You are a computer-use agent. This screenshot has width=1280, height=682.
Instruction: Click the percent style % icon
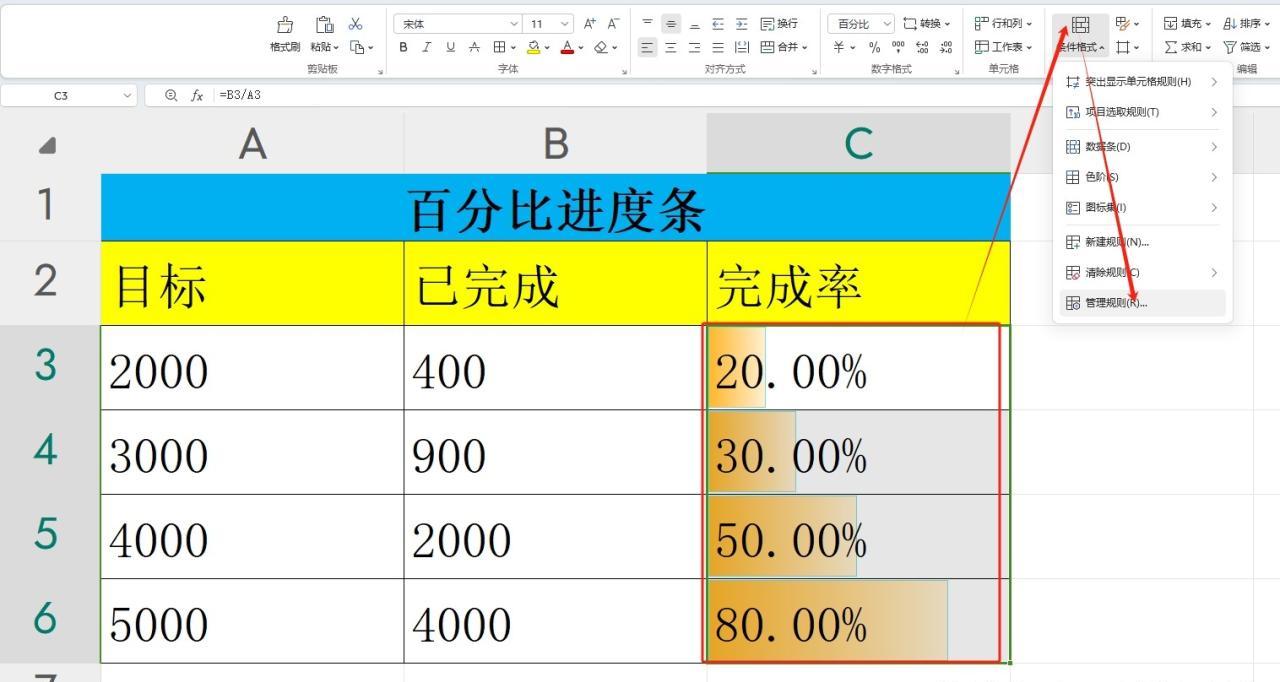click(x=875, y=47)
